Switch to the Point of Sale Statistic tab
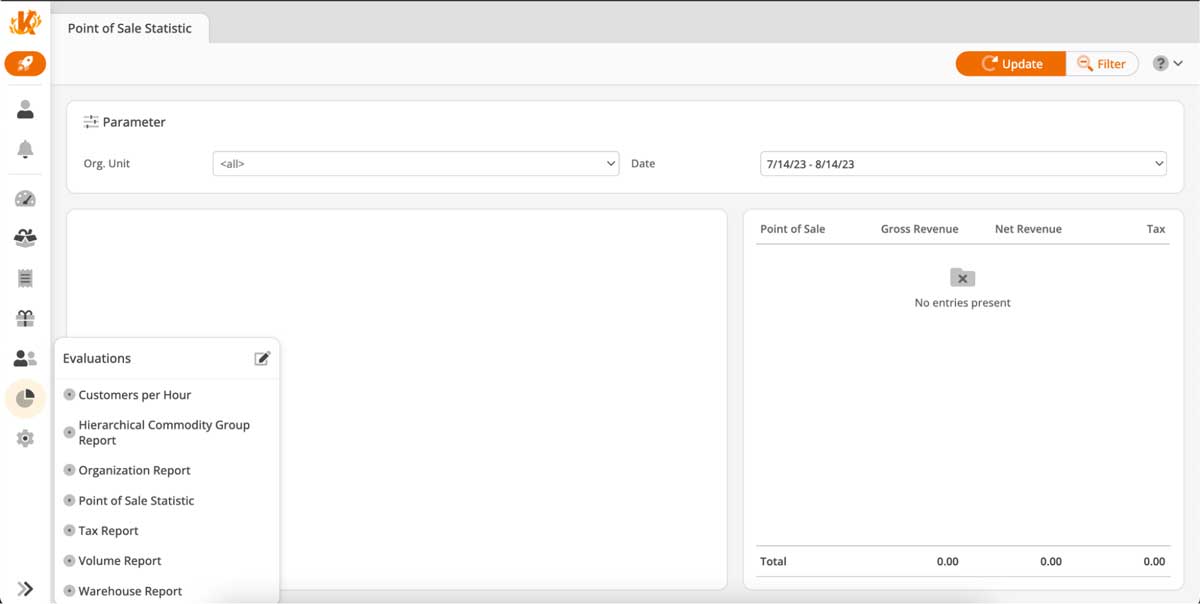This screenshot has width=1200, height=604. 128,29
